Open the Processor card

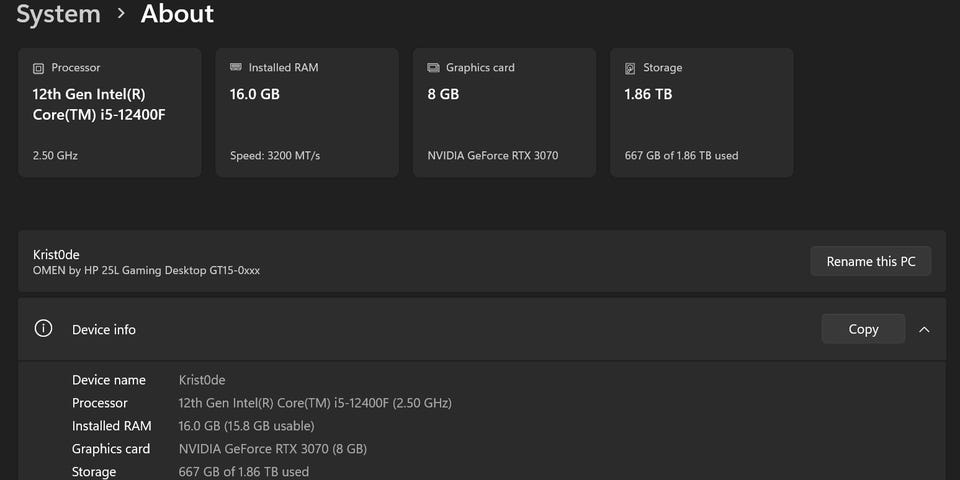pyautogui.click(x=110, y=113)
